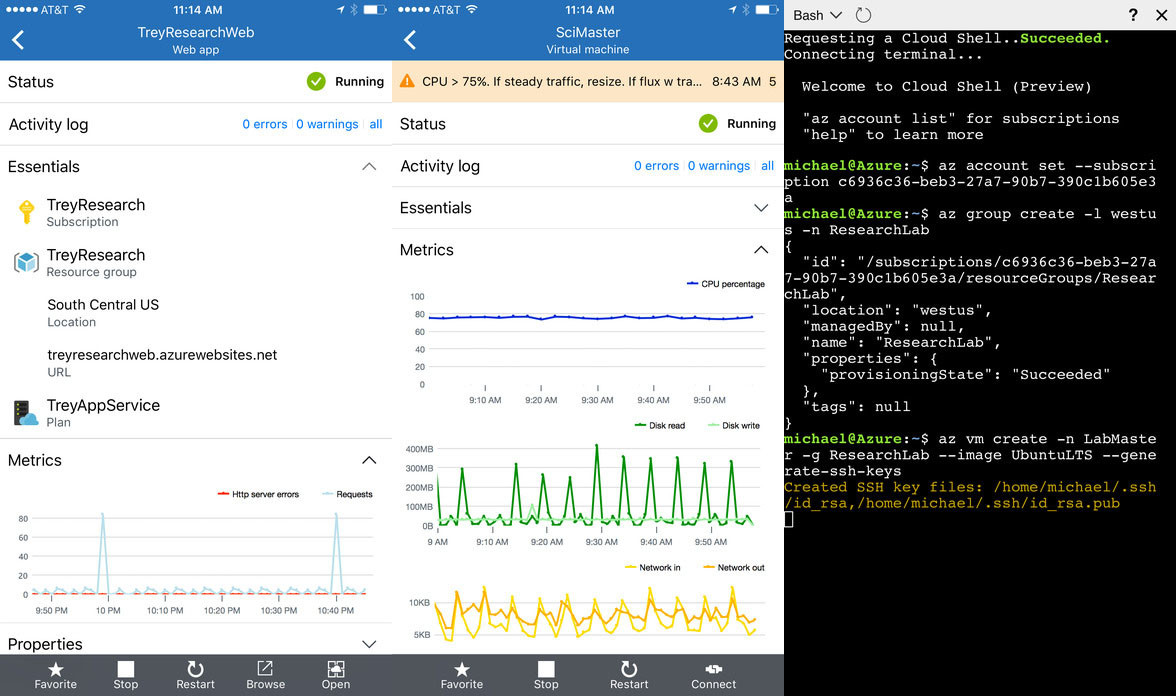Viewport: 1176px width, 696px height.
Task: Restart the SciMaster virtual machine
Action: [x=628, y=675]
